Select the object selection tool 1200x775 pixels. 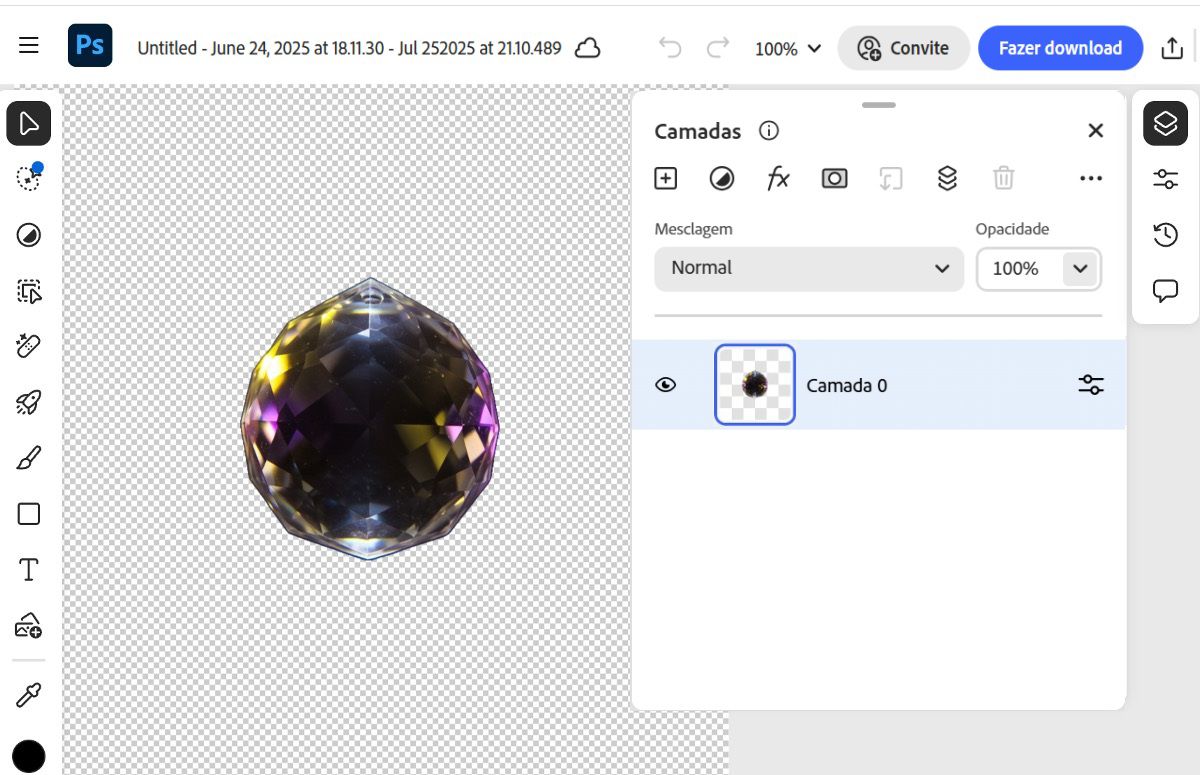coord(29,291)
